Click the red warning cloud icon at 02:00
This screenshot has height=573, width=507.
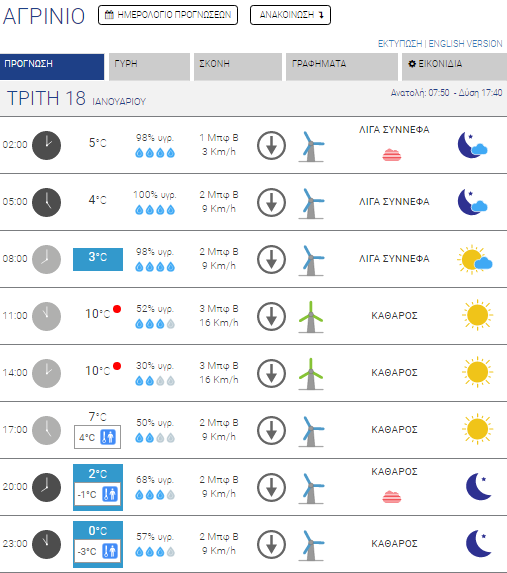point(392,155)
